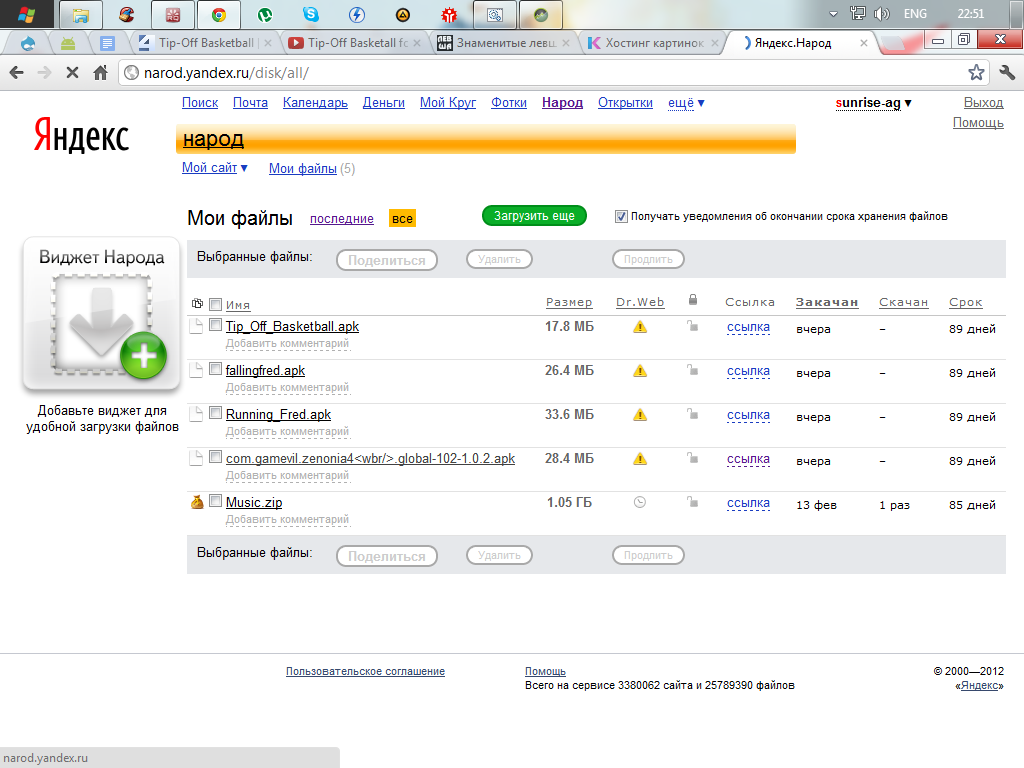
Task: Open the Chrome wrench menu
Action: coord(1006,72)
